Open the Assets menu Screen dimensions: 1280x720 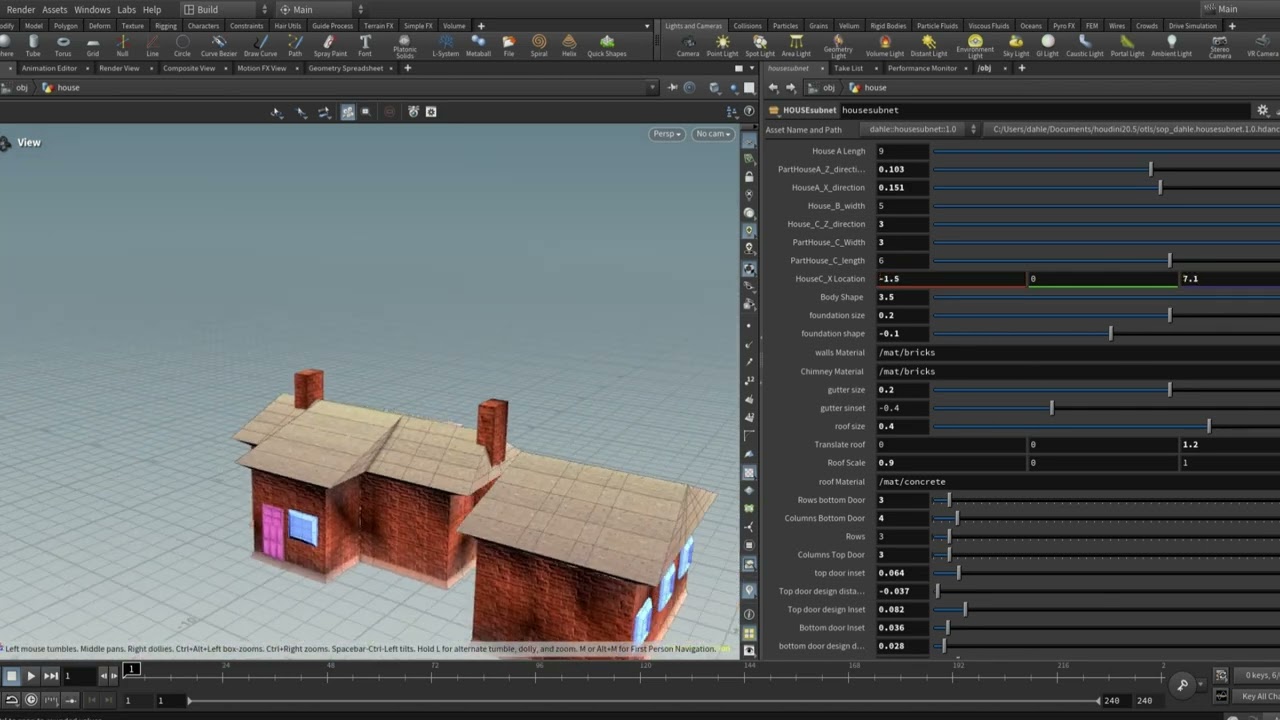pos(54,9)
